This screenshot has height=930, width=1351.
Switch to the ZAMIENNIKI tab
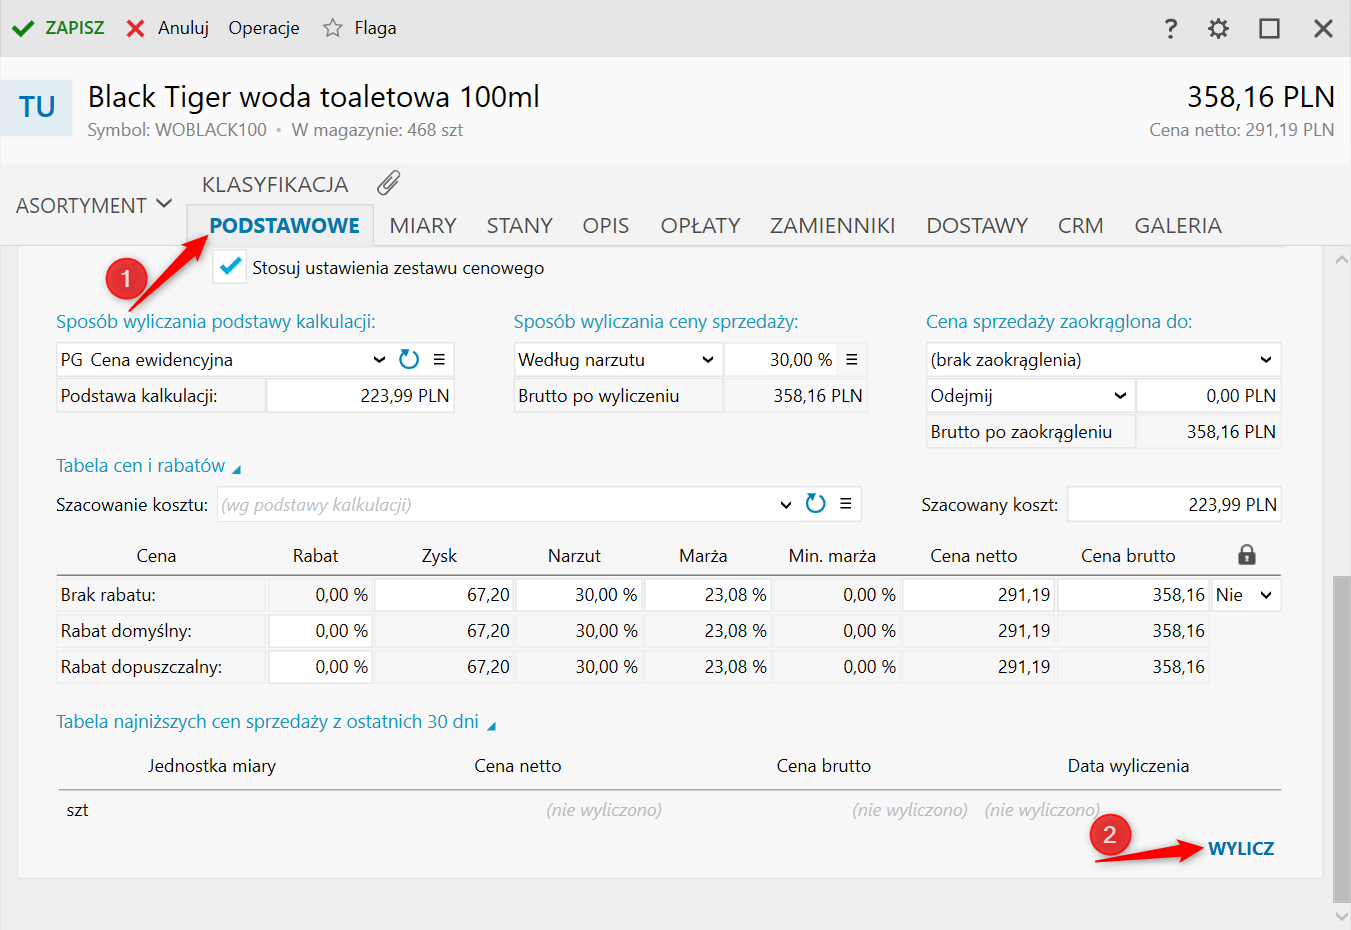click(x=833, y=226)
